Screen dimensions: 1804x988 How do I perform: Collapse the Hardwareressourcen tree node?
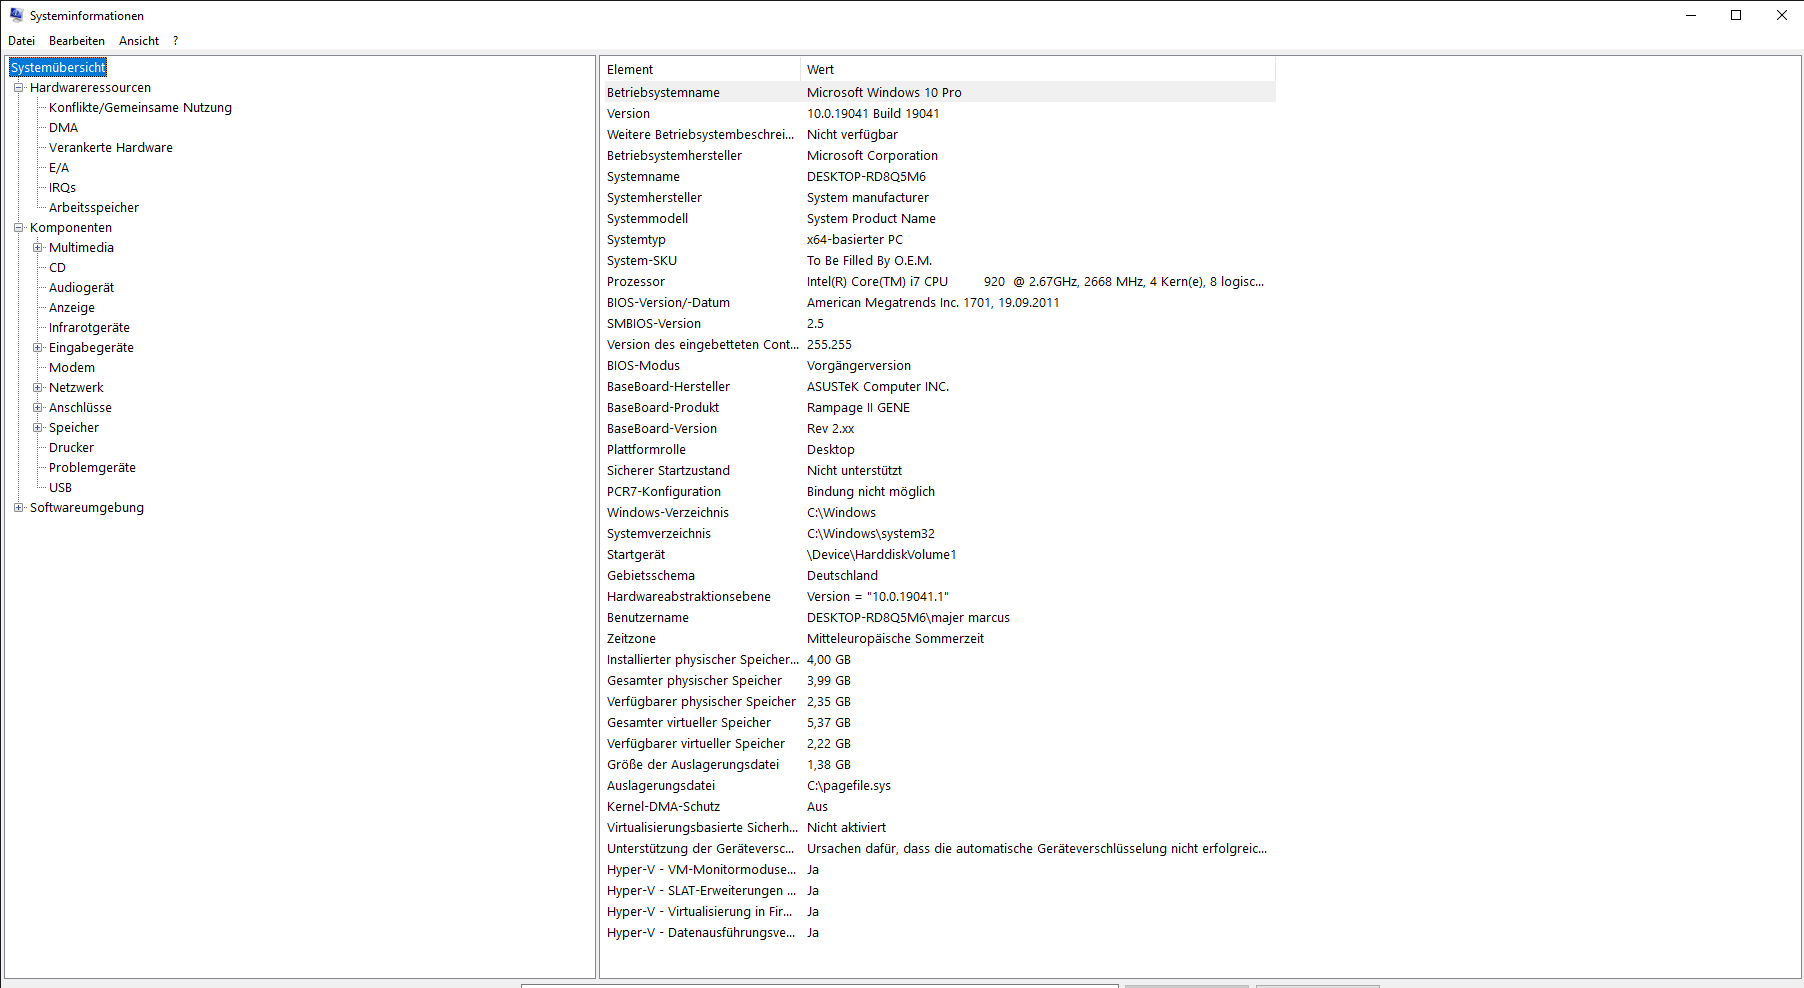coord(18,87)
